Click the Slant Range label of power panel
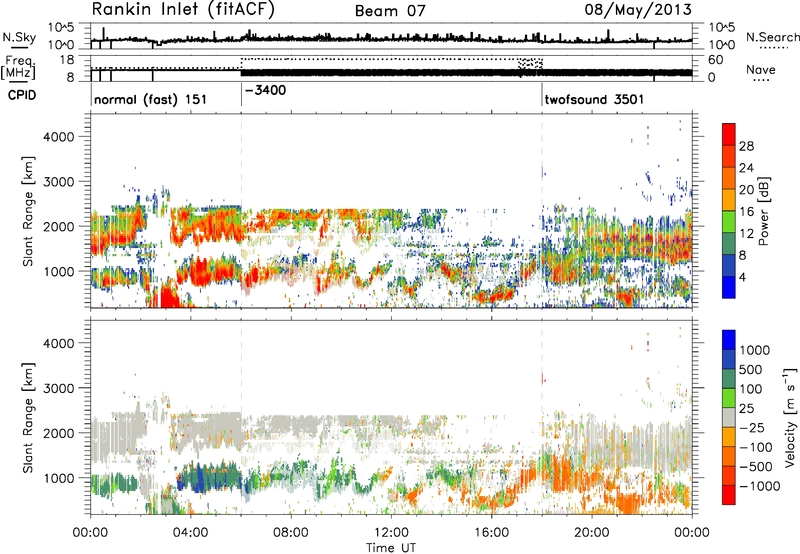 point(29,211)
